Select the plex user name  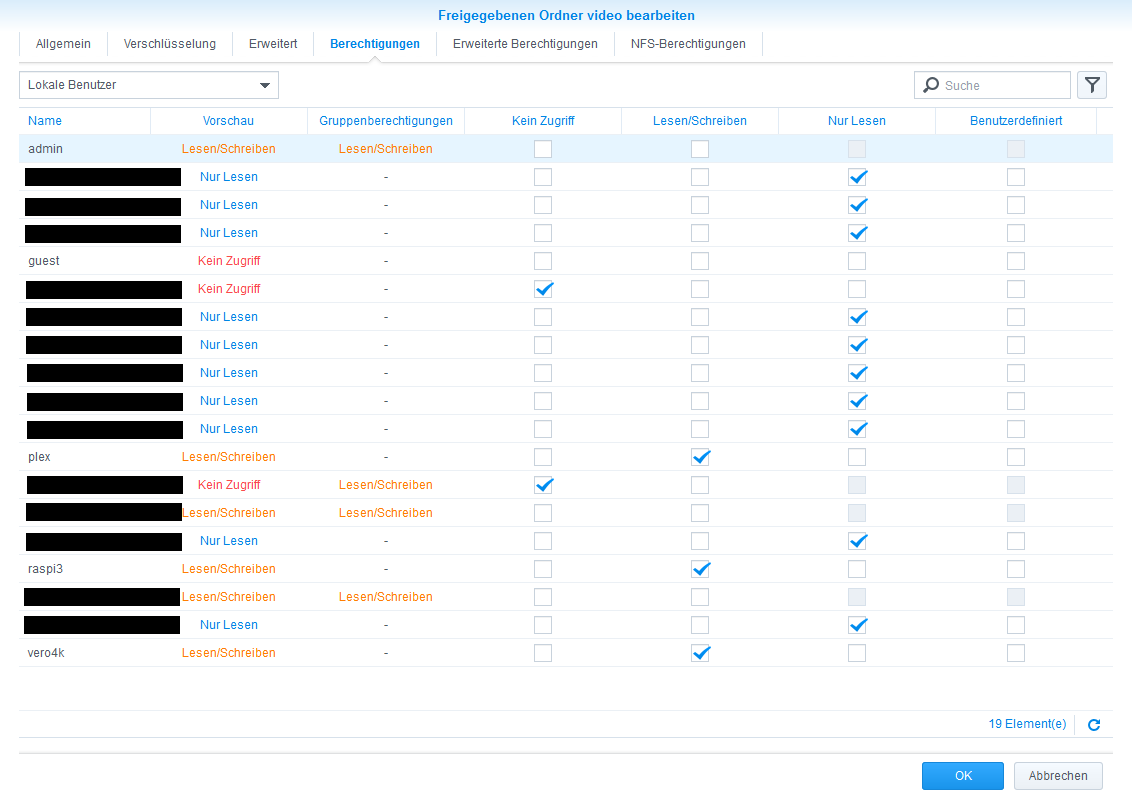pos(40,457)
